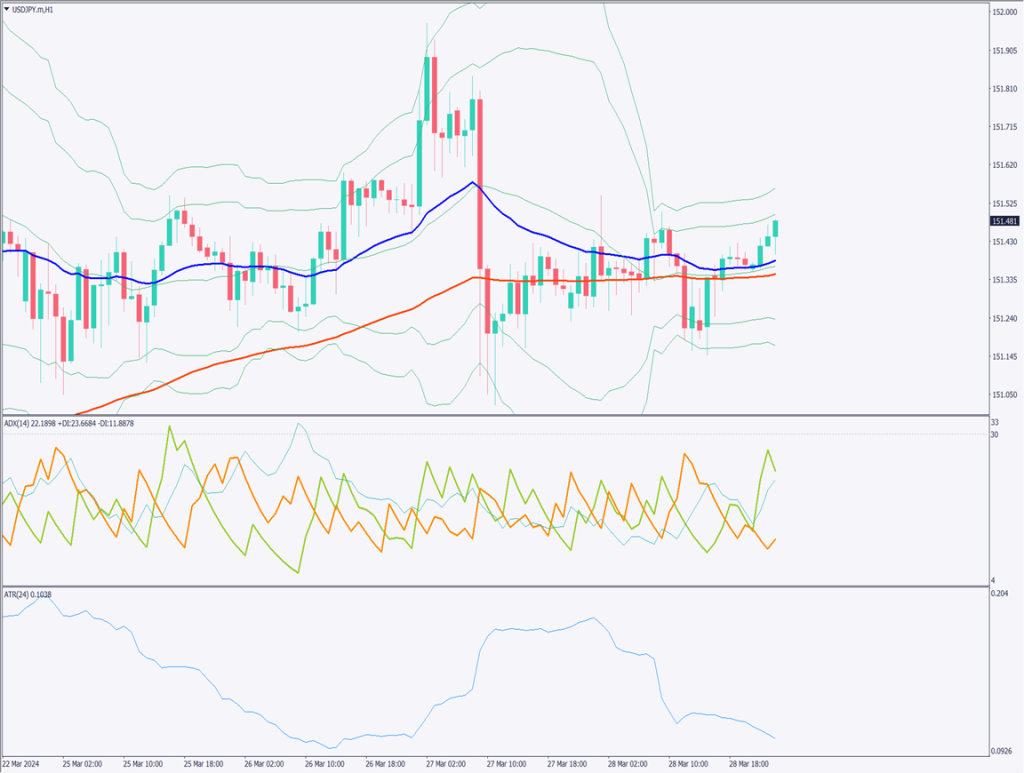Click the 26 Mar 10:00 time marker
This screenshot has height=773, width=1024.
pos(326,763)
